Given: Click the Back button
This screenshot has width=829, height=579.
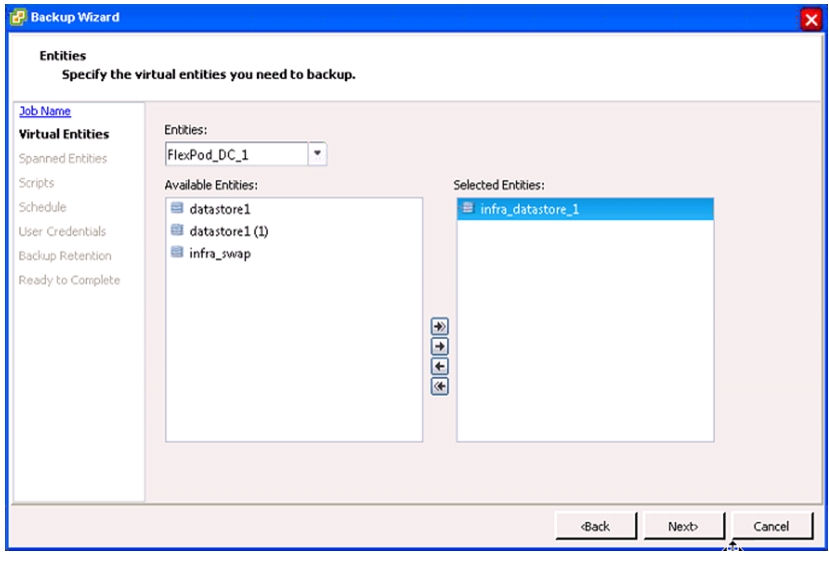Looking at the screenshot, I should (596, 526).
